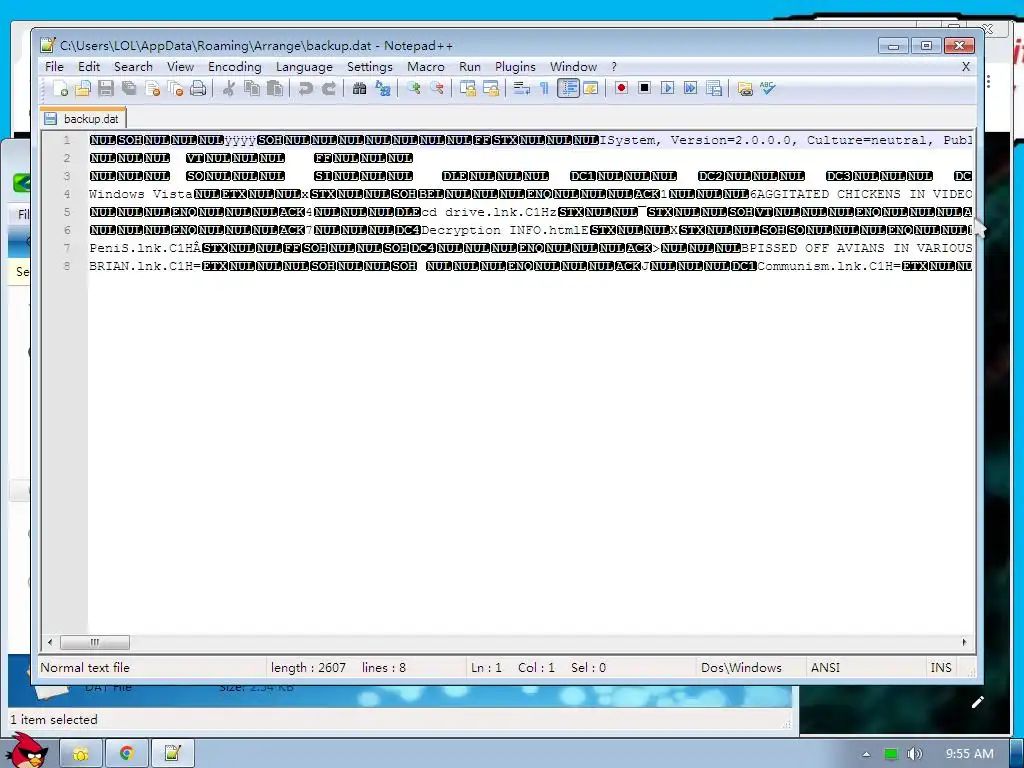Click the volume speaker tray icon
The height and width of the screenshot is (768, 1024).
915,754
